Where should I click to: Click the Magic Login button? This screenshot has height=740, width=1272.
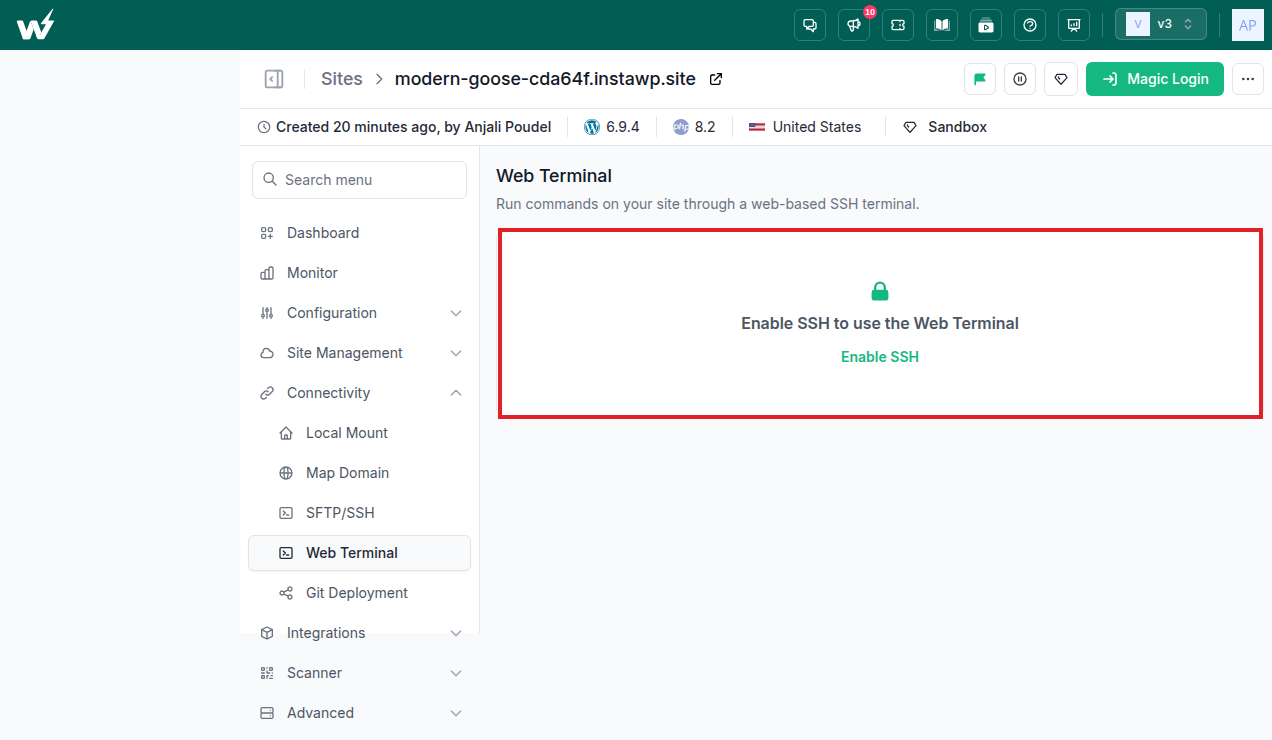pyautogui.click(x=1155, y=79)
